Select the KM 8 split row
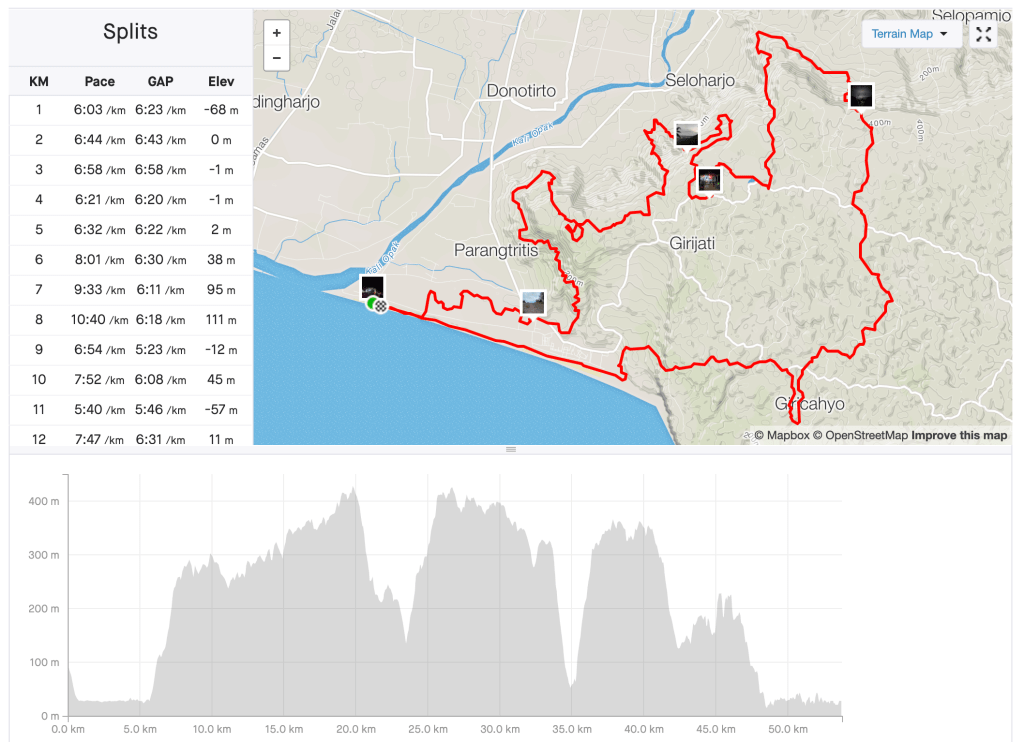The height and width of the screenshot is (742, 1024). [130, 320]
